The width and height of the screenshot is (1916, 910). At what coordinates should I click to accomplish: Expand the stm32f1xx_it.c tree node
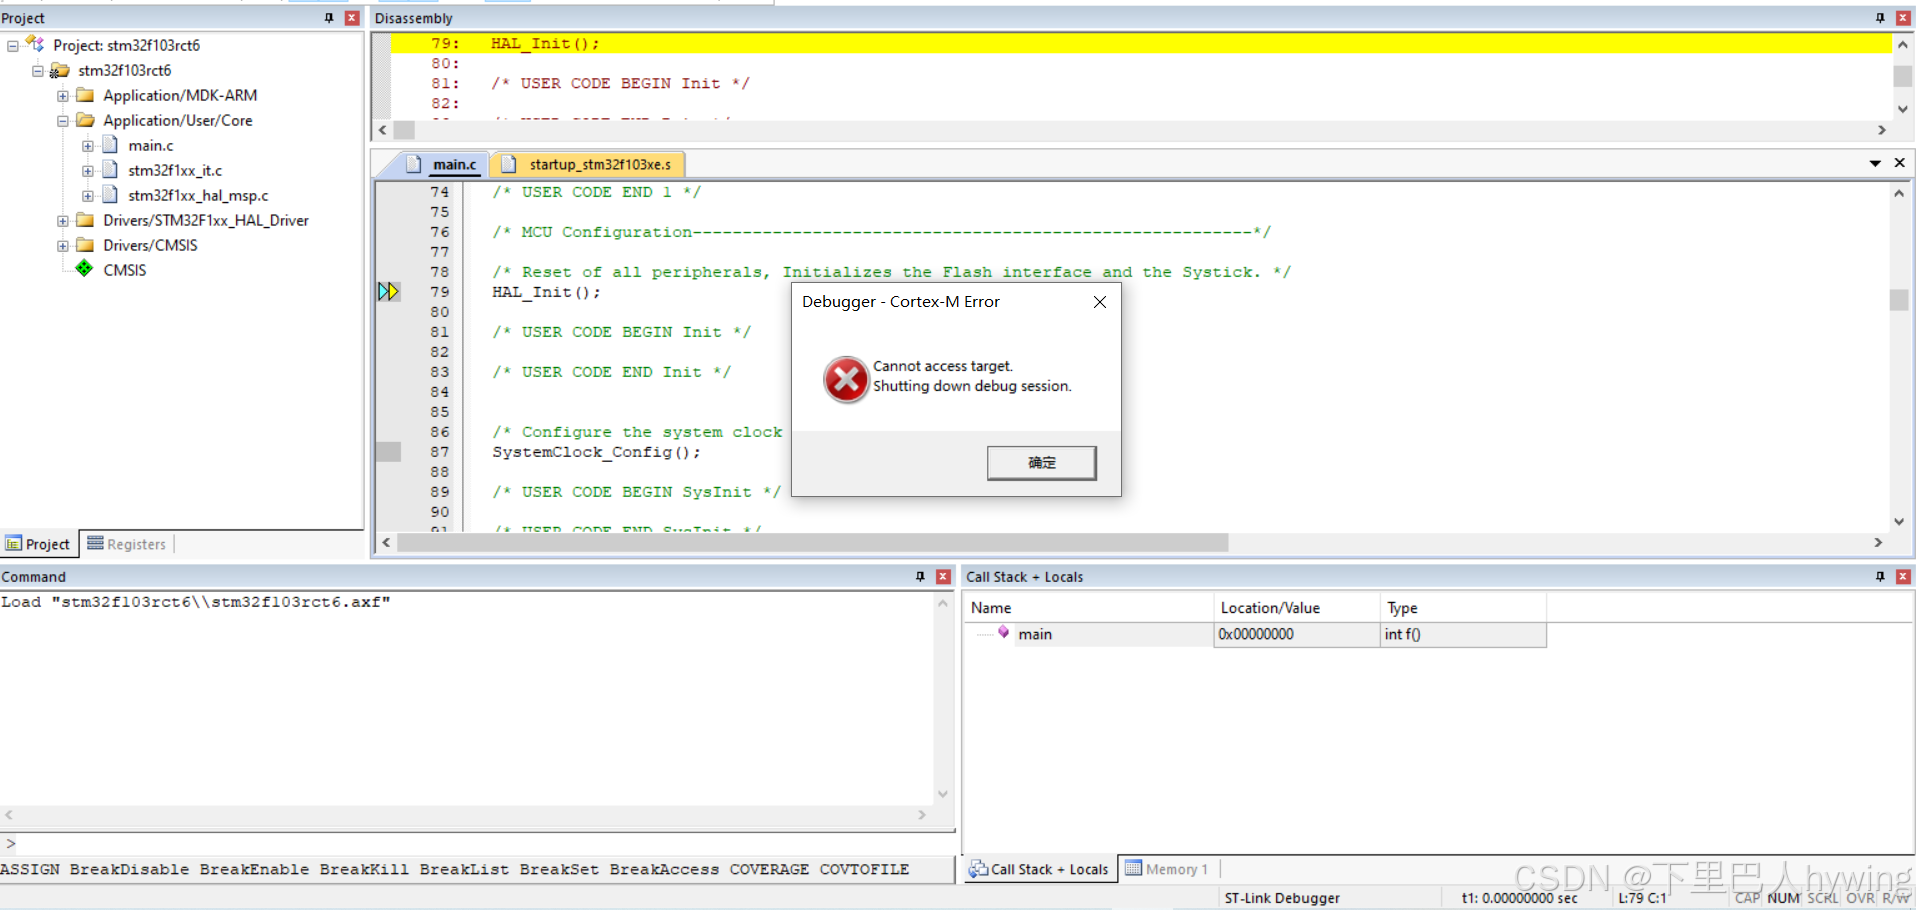coord(88,171)
